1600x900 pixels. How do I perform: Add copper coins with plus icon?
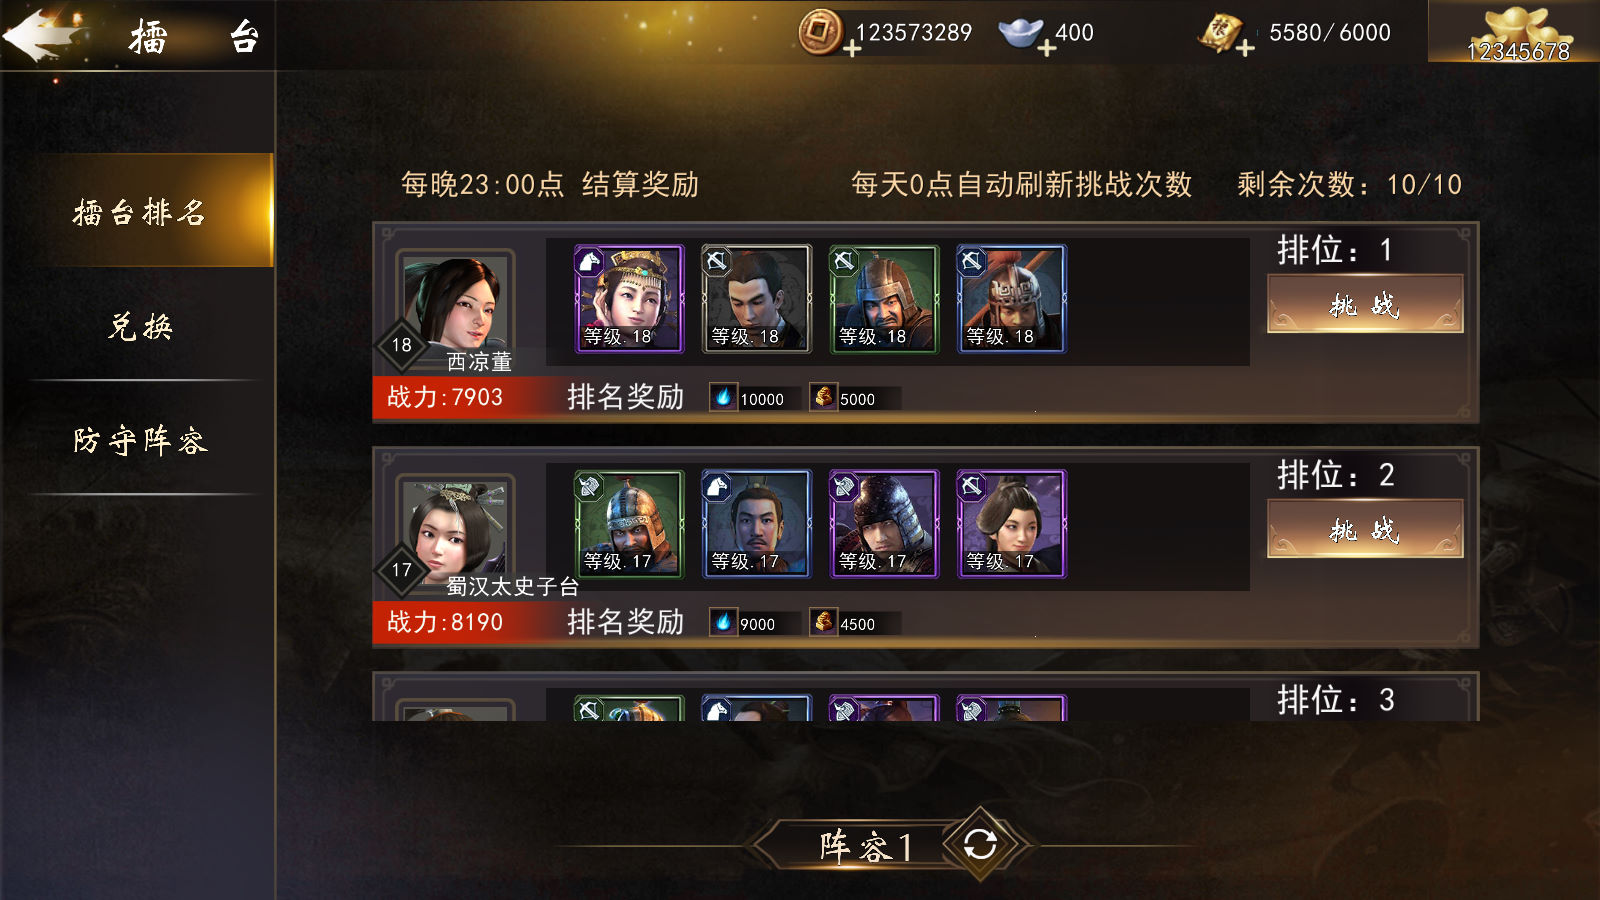pos(852,48)
